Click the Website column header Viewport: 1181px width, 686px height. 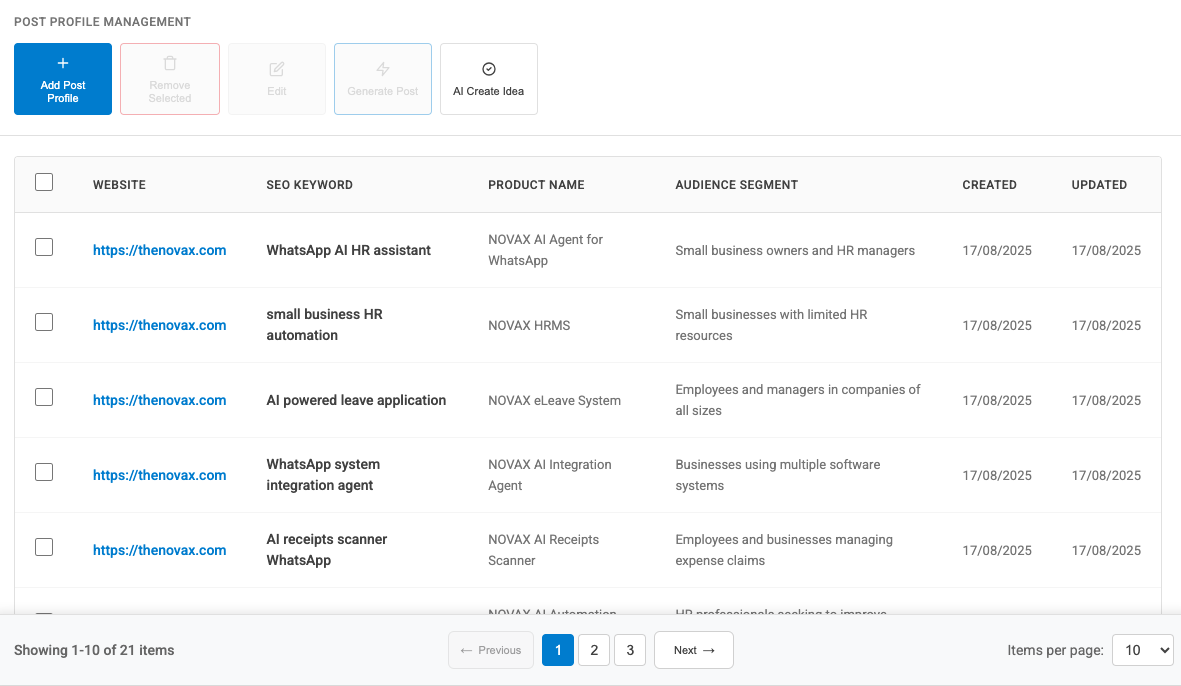pyautogui.click(x=119, y=184)
